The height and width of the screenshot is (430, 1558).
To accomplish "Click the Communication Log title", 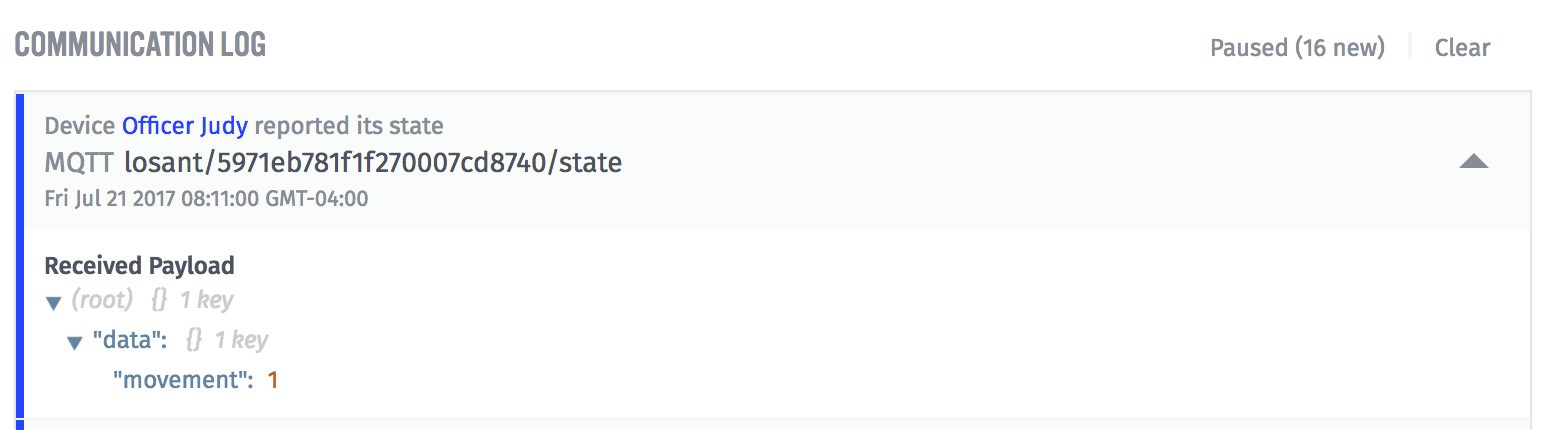I will 140,45.
